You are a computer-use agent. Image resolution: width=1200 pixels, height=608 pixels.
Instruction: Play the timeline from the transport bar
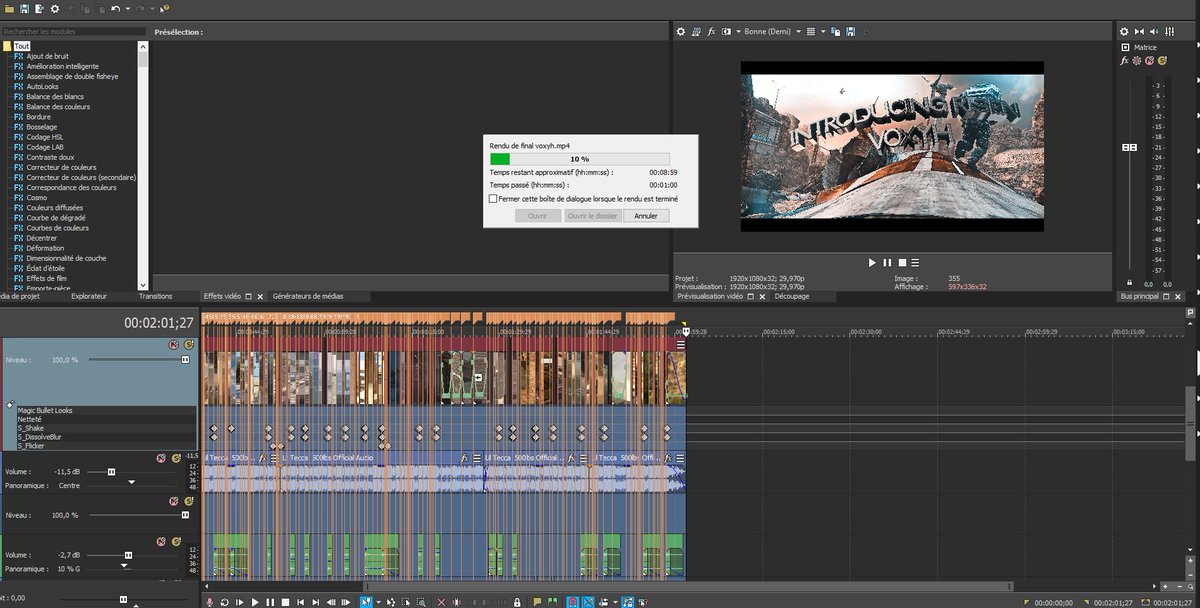pyautogui.click(x=255, y=602)
